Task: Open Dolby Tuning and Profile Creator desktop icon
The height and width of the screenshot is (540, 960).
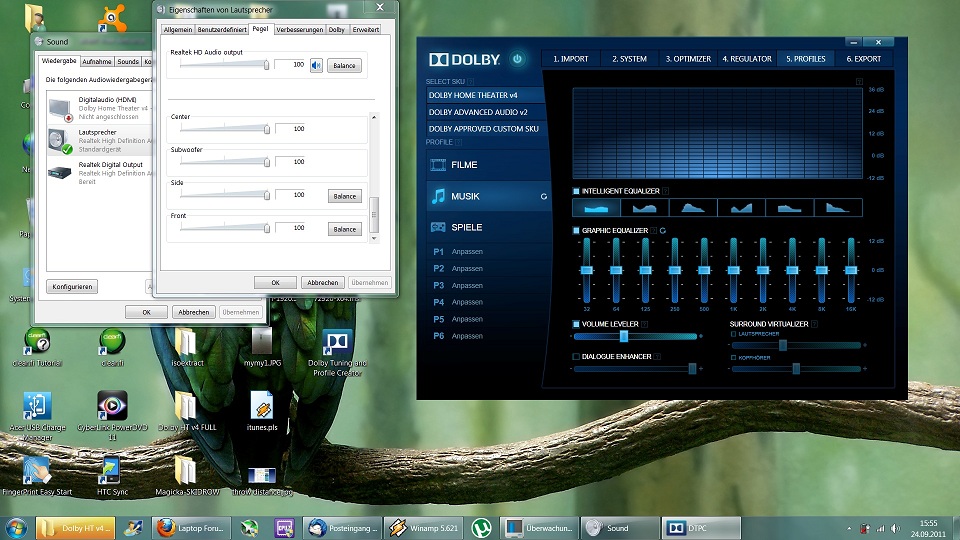Action: click(337, 353)
